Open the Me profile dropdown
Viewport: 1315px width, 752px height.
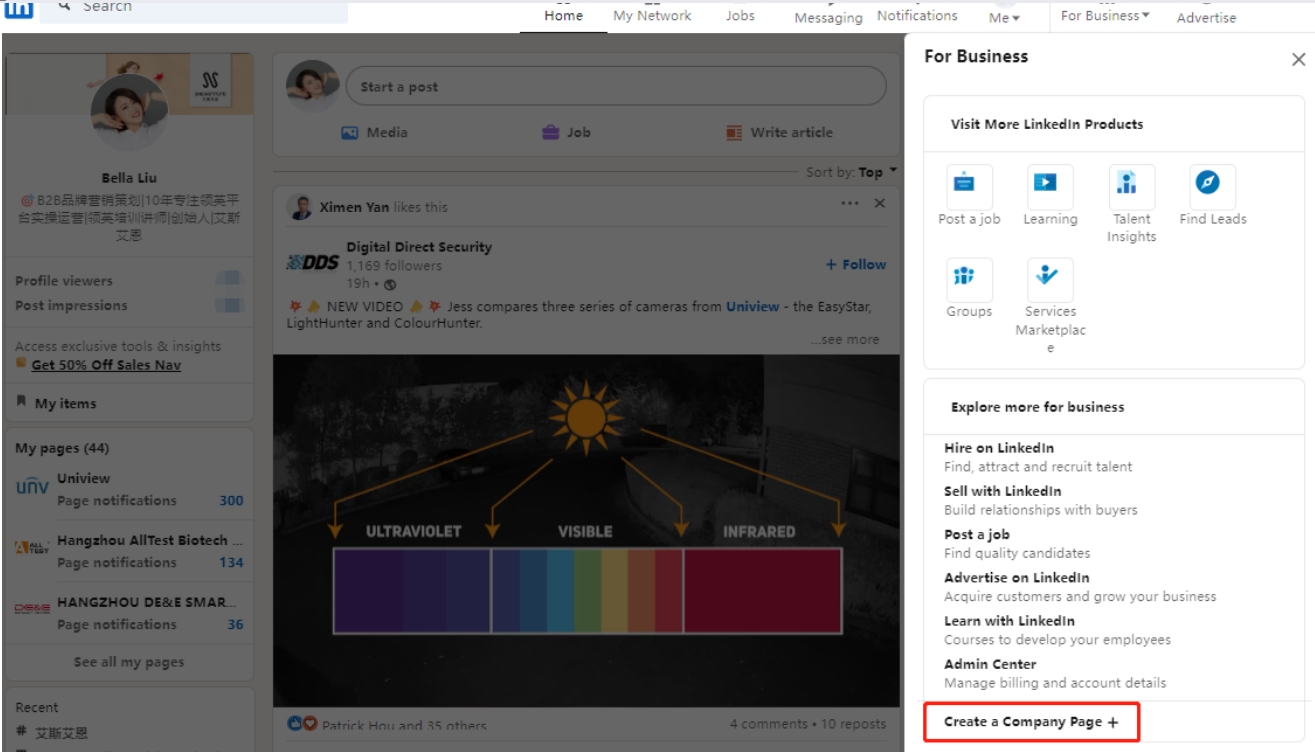click(1004, 18)
